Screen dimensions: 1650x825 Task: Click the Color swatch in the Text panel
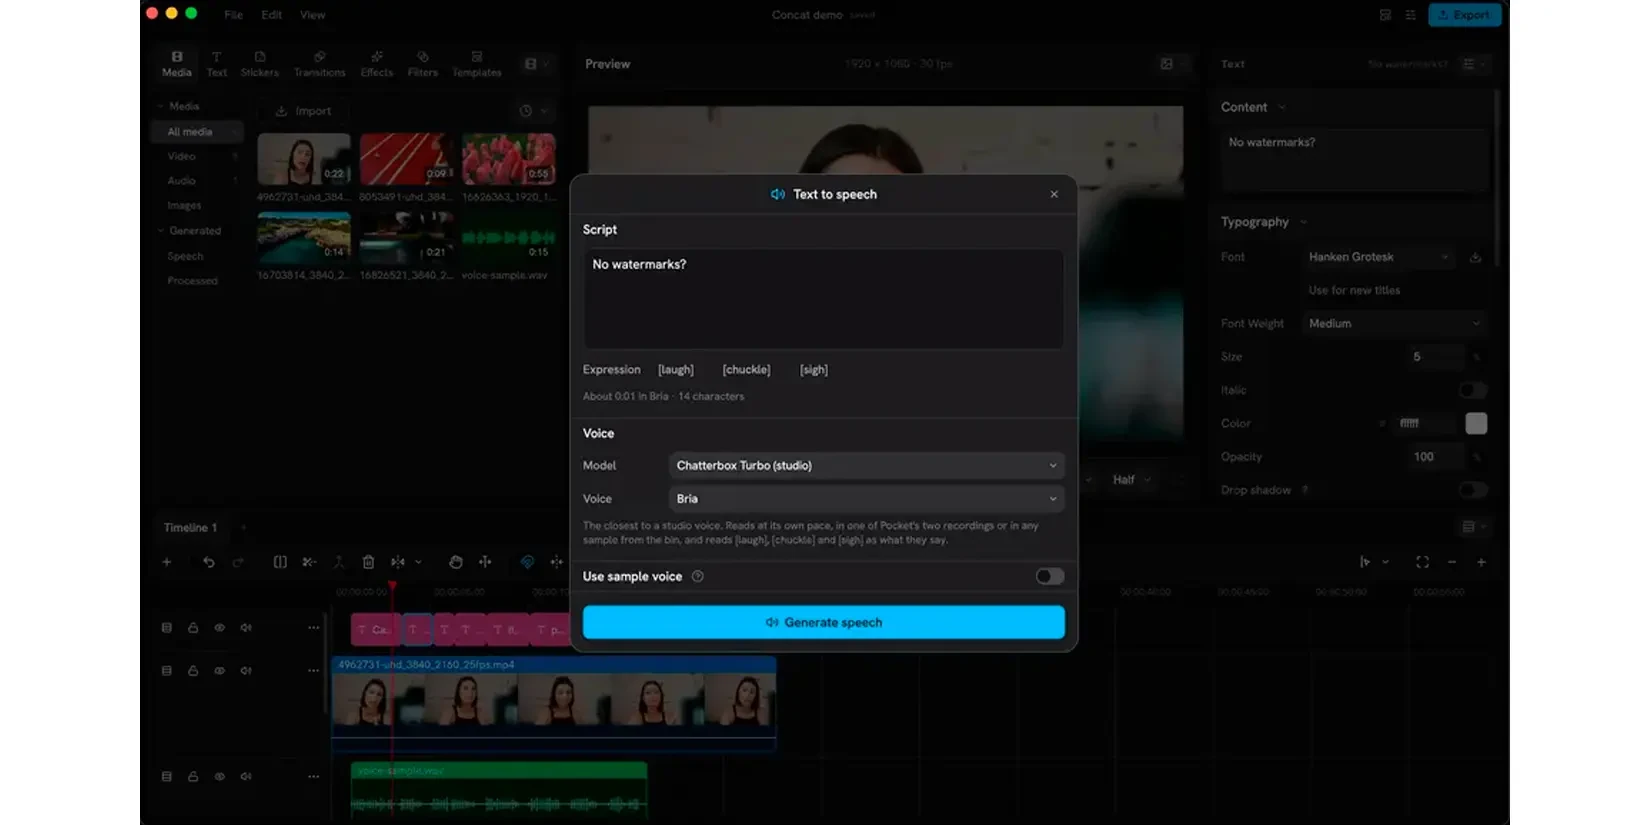pyautogui.click(x=1476, y=423)
